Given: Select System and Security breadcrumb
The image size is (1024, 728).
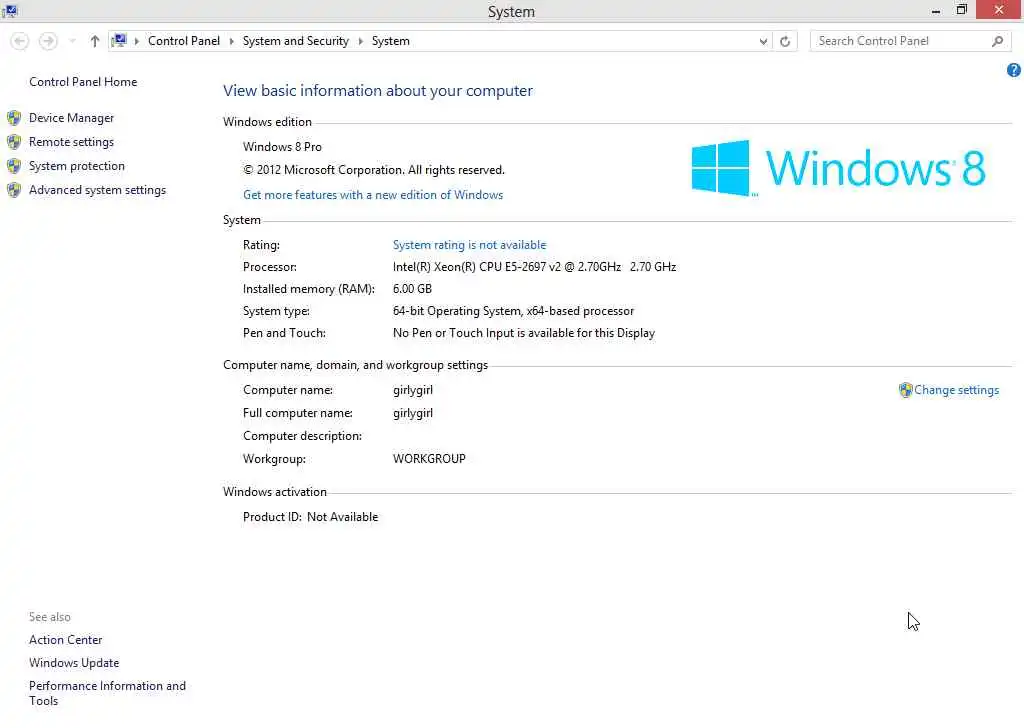Looking at the screenshot, I should [x=295, y=40].
